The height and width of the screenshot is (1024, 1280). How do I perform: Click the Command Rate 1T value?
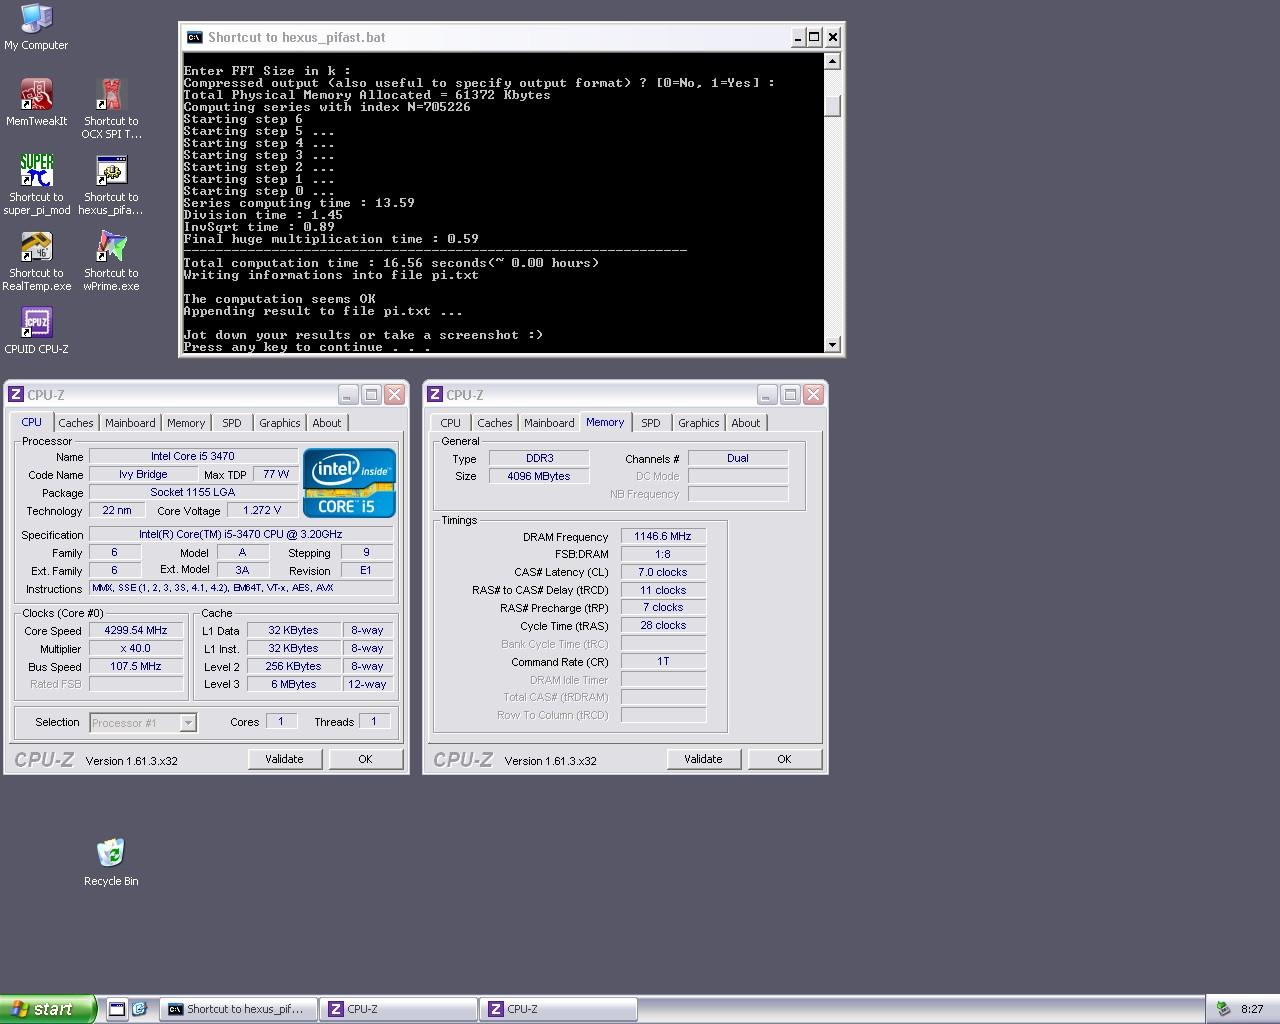(x=663, y=661)
